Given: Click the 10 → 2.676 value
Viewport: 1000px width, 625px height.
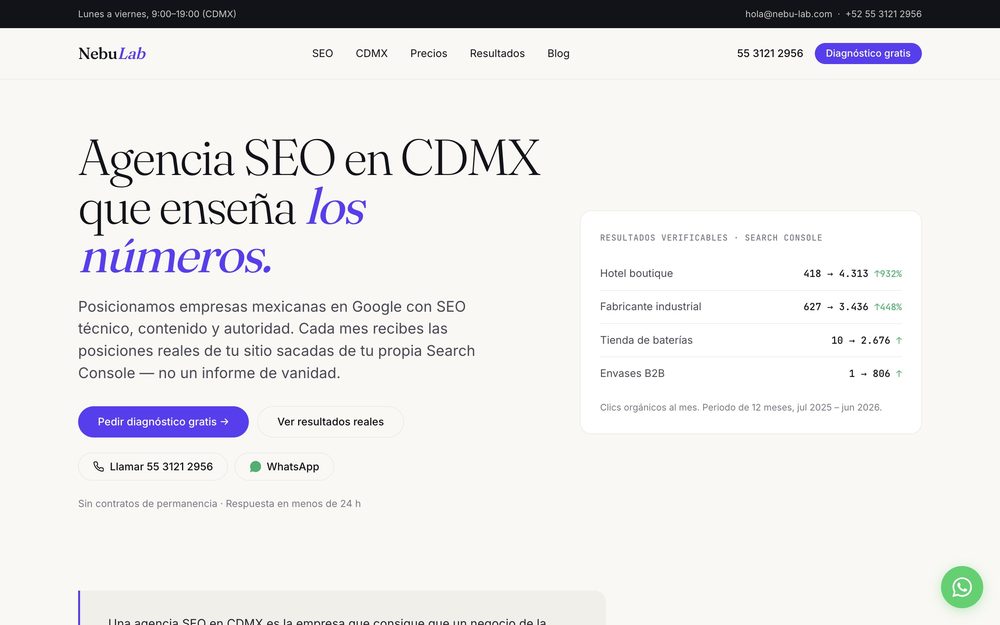Looking at the screenshot, I should pyautogui.click(x=860, y=340).
